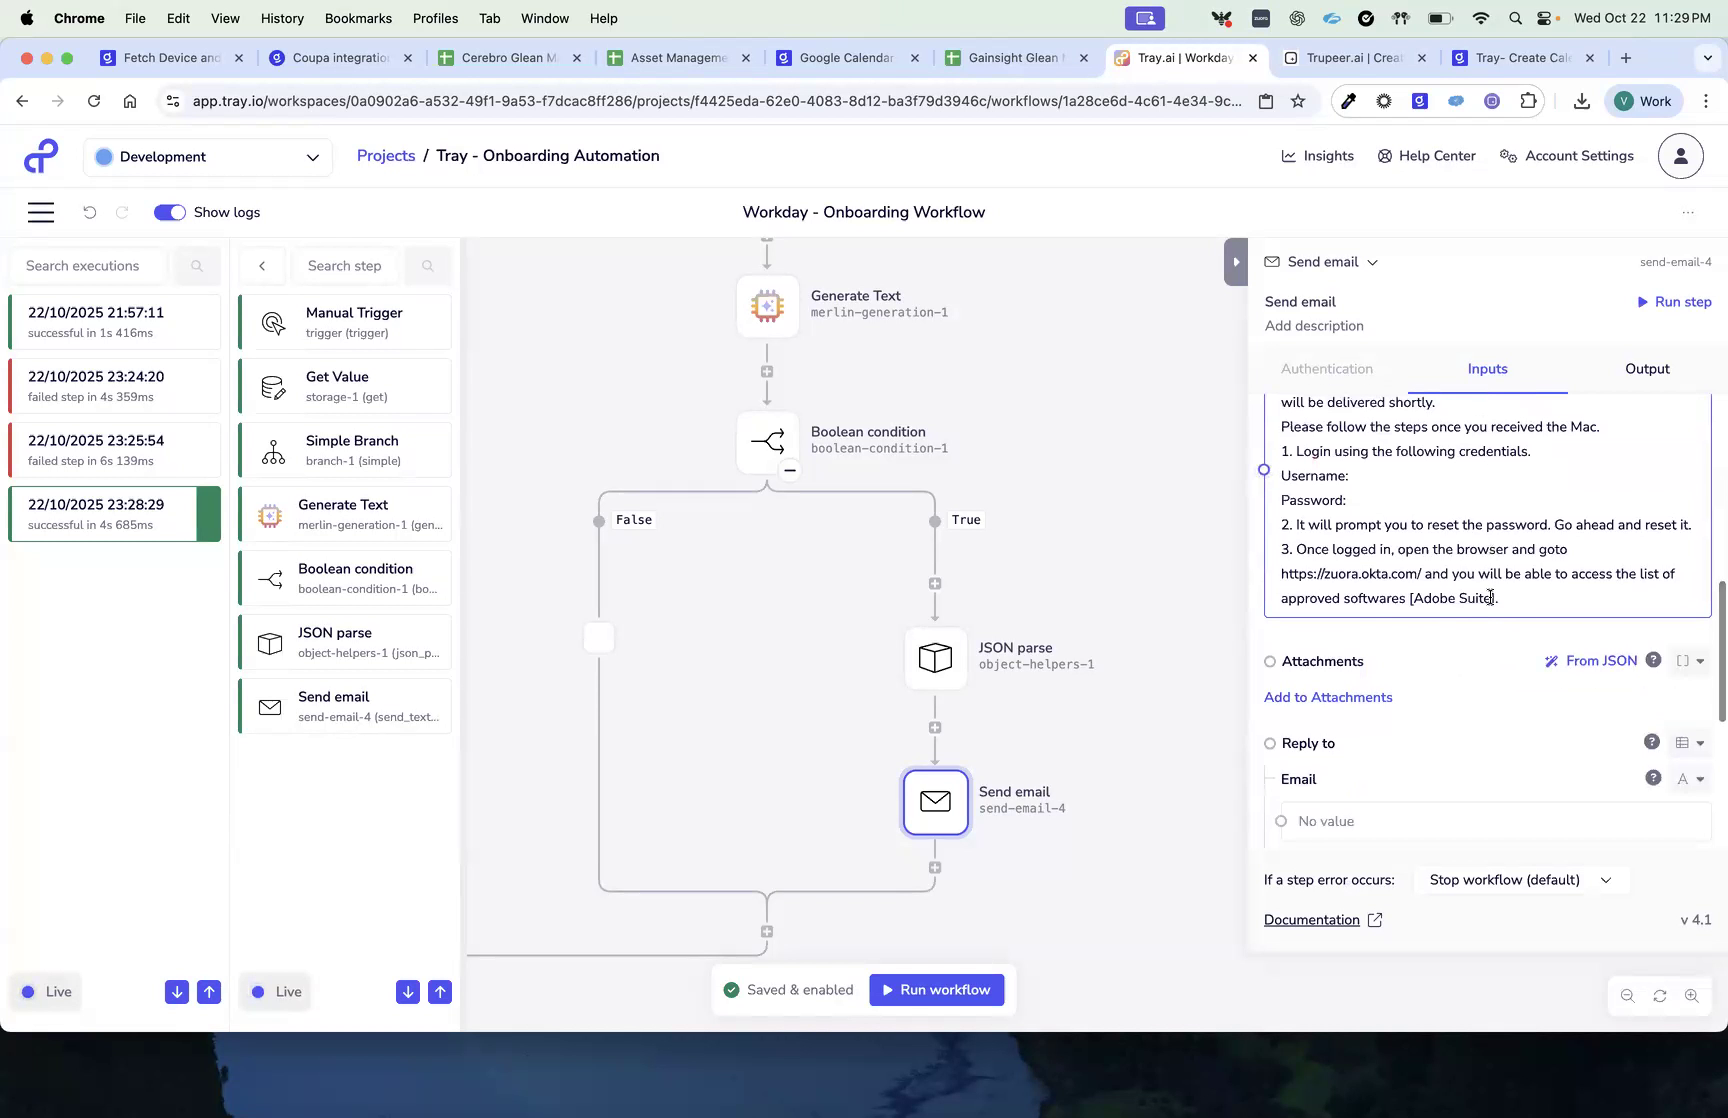Click the Get Value storage icon in step list
Image resolution: width=1728 pixels, height=1118 pixels.
pos(271,386)
